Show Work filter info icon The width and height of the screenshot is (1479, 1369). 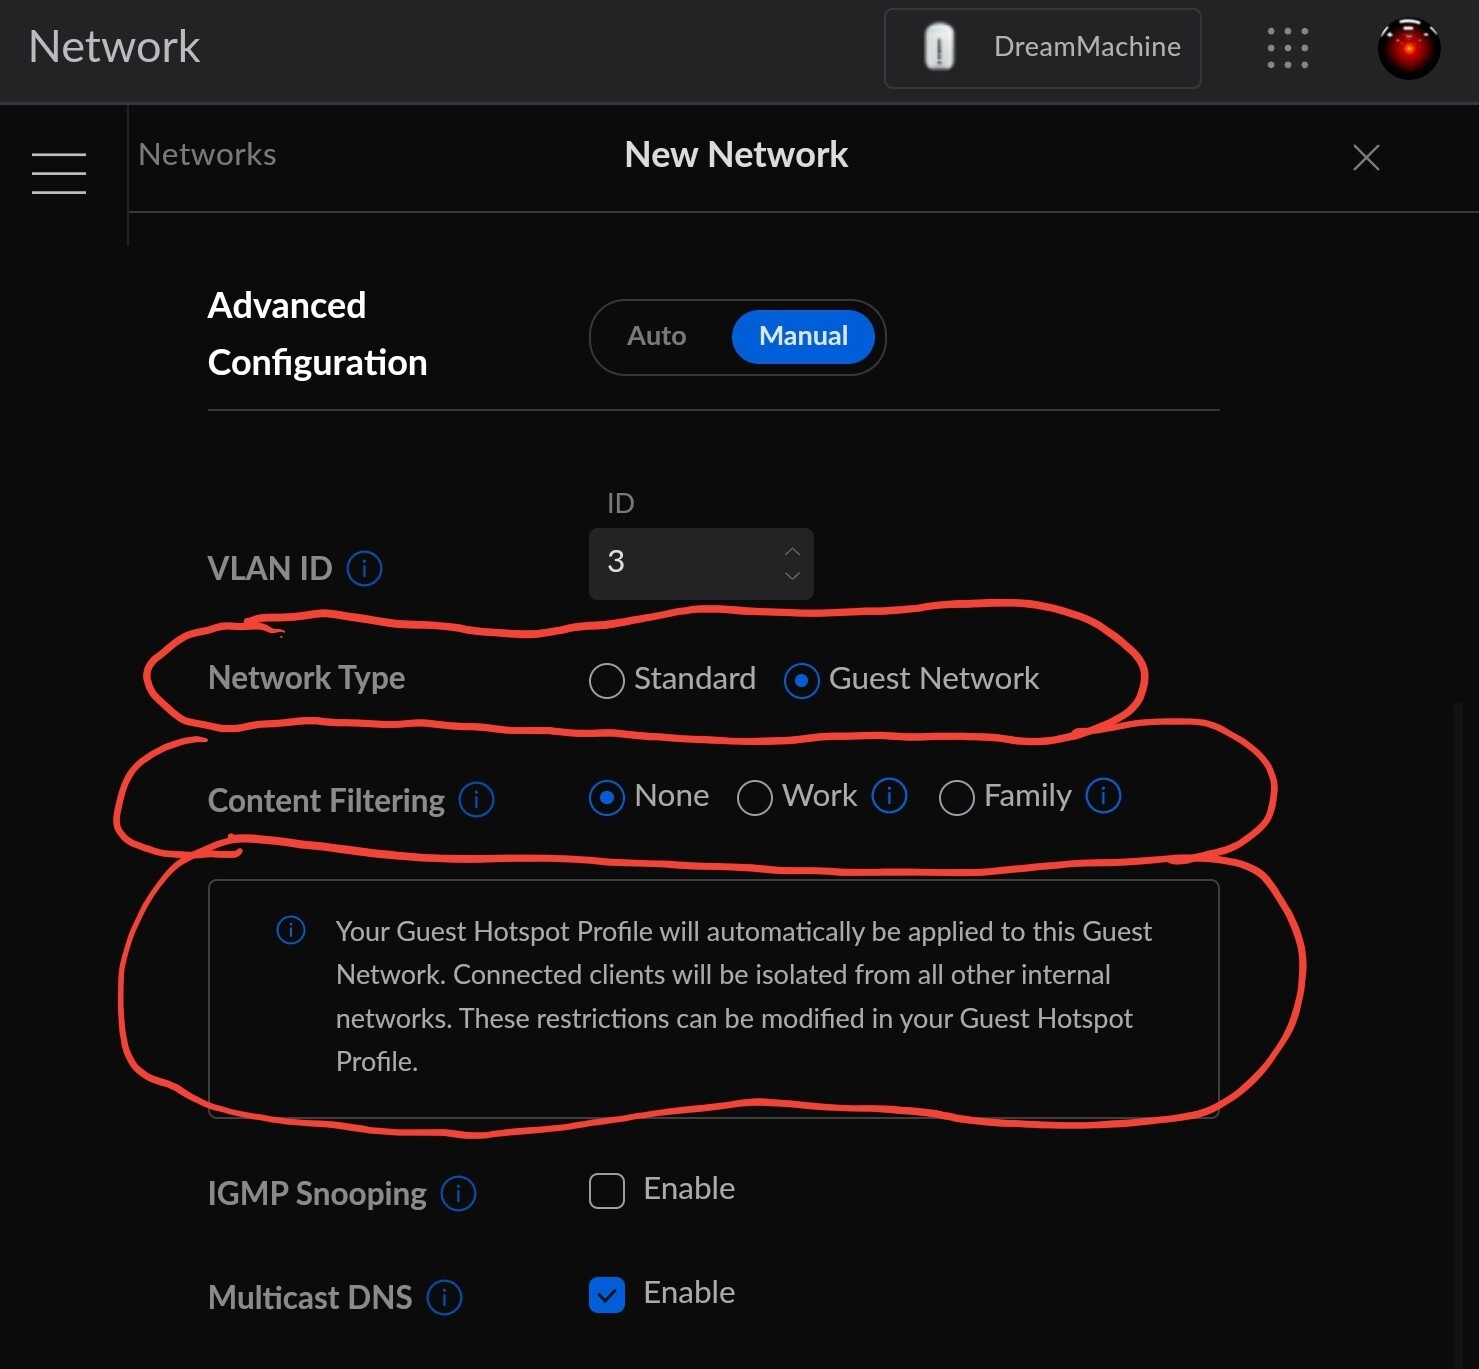coord(889,796)
